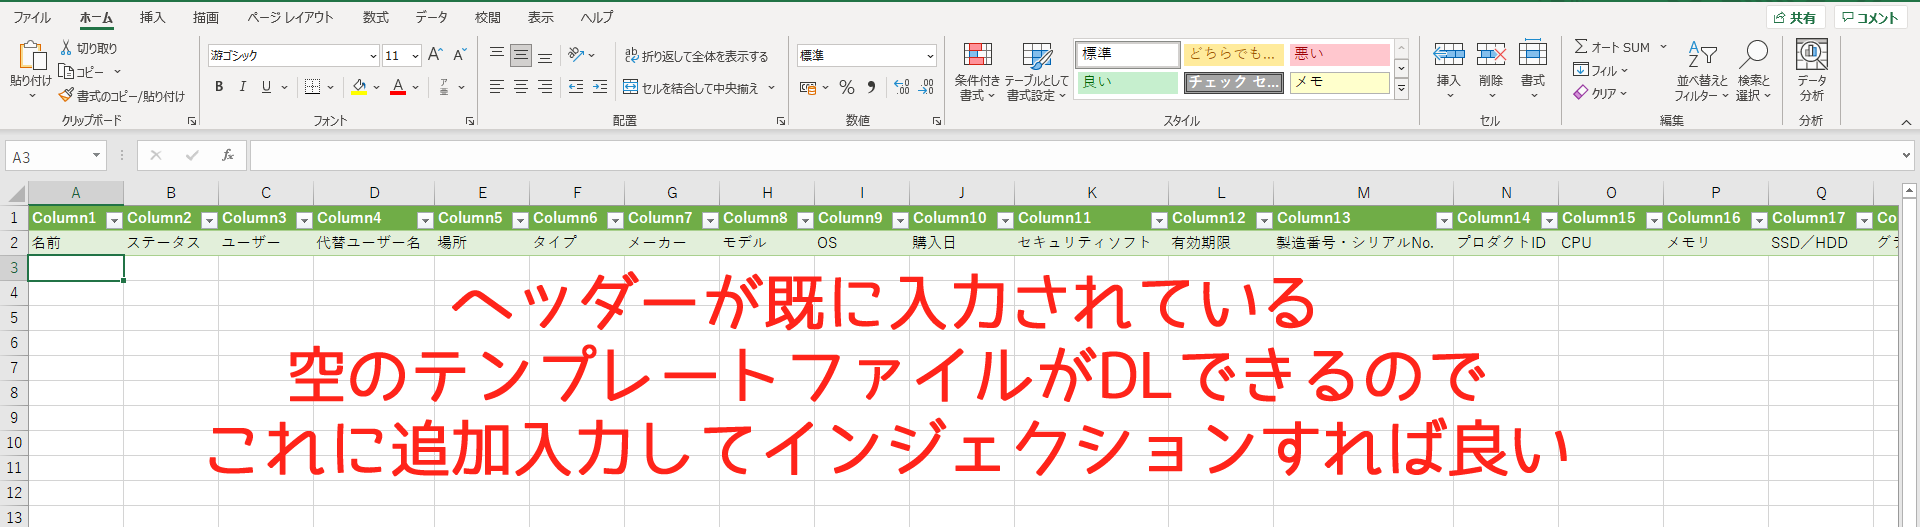The height and width of the screenshot is (527, 1920).
Task: Apply the 悪い red cell style
Action: pos(1339,54)
